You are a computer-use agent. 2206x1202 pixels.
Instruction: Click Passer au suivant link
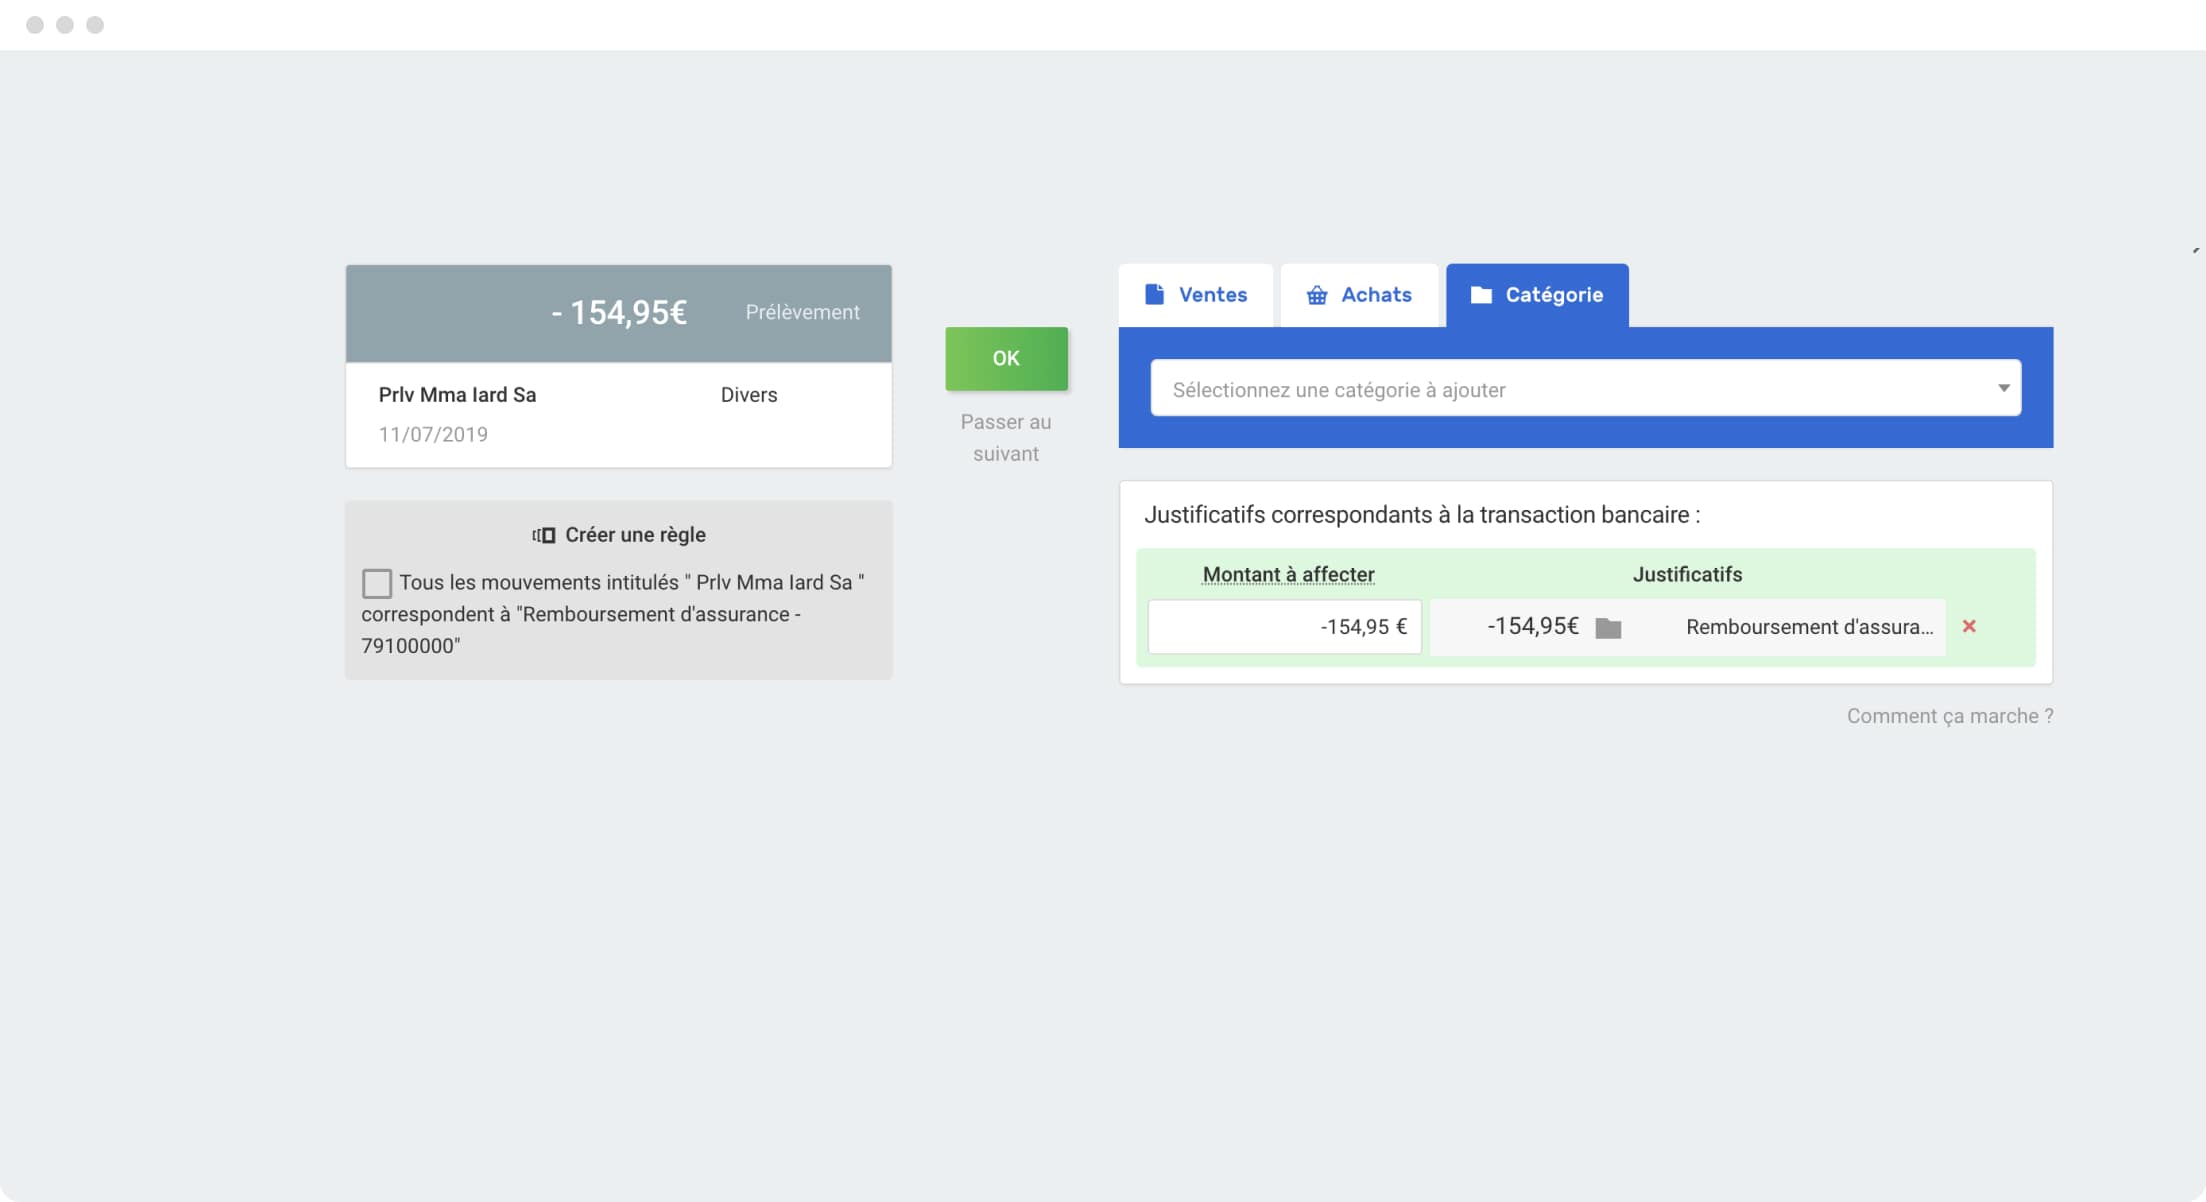tap(1006, 438)
